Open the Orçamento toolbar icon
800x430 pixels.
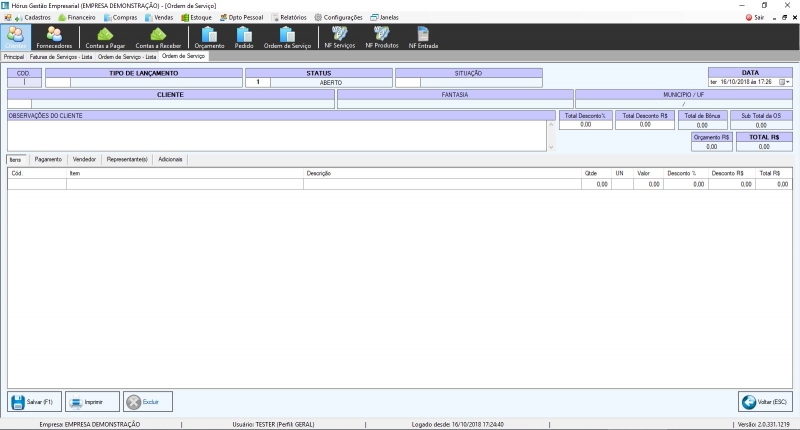point(209,37)
